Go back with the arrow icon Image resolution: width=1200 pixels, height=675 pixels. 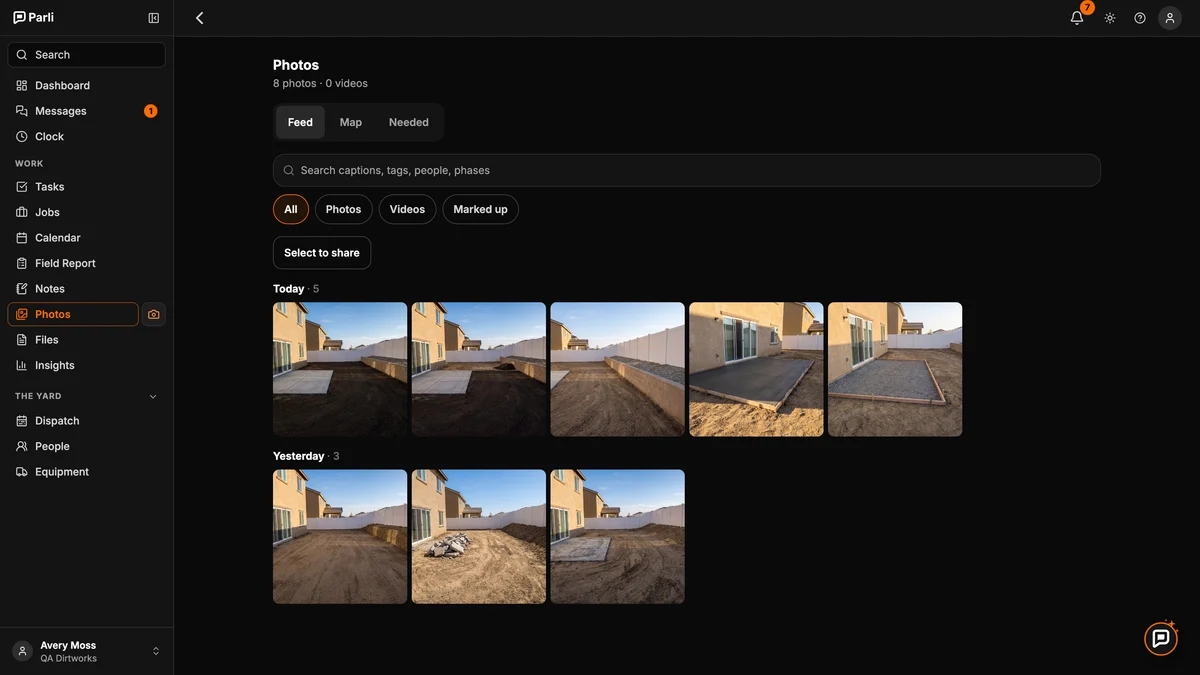[x=199, y=18]
